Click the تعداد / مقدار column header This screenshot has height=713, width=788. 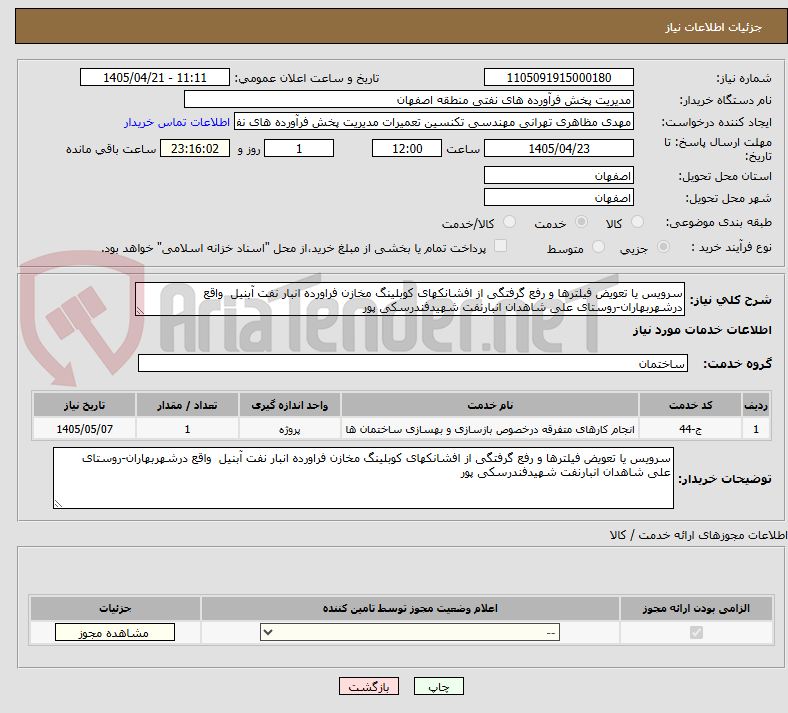click(x=187, y=405)
